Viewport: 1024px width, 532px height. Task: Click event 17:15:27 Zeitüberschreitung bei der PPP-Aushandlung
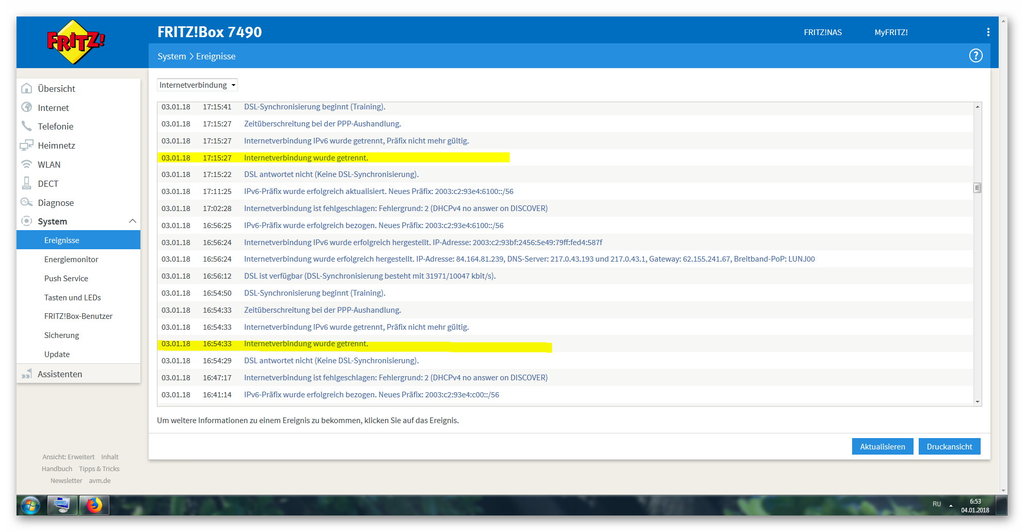(566, 123)
